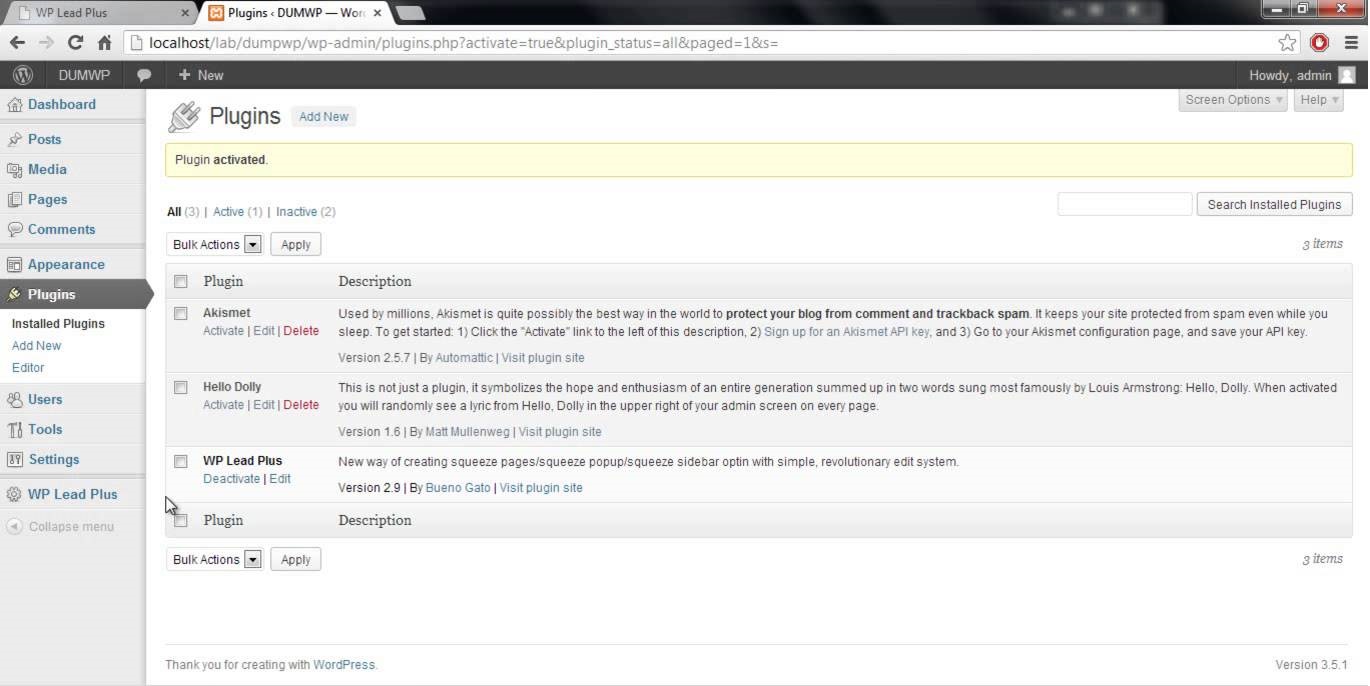Tick the Akismet plugin checkbox
The width and height of the screenshot is (1370, 686).
[x=181, y=313]
